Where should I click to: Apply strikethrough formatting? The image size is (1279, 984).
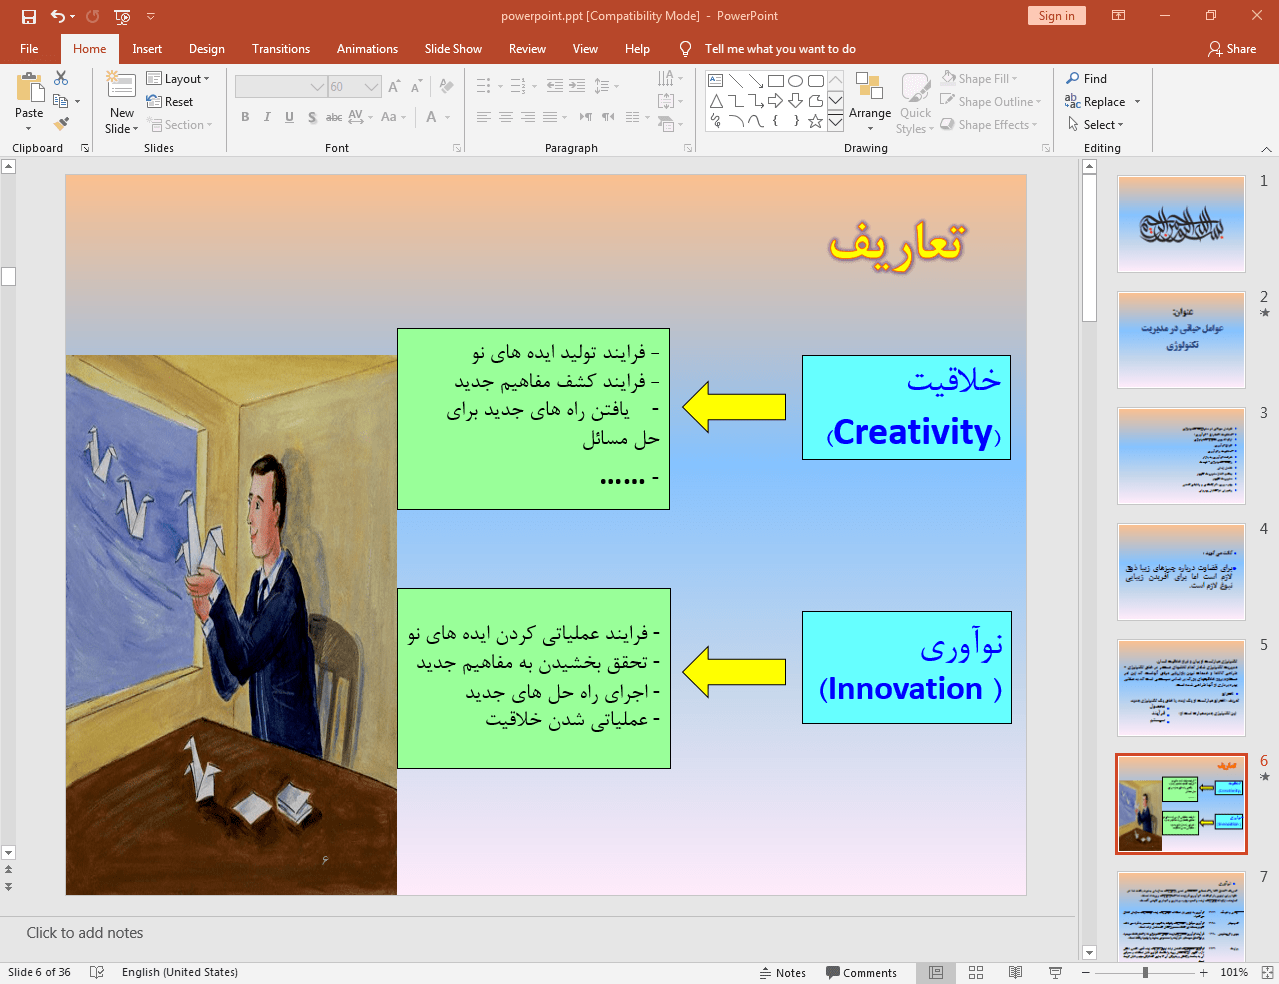pos(333,117)
